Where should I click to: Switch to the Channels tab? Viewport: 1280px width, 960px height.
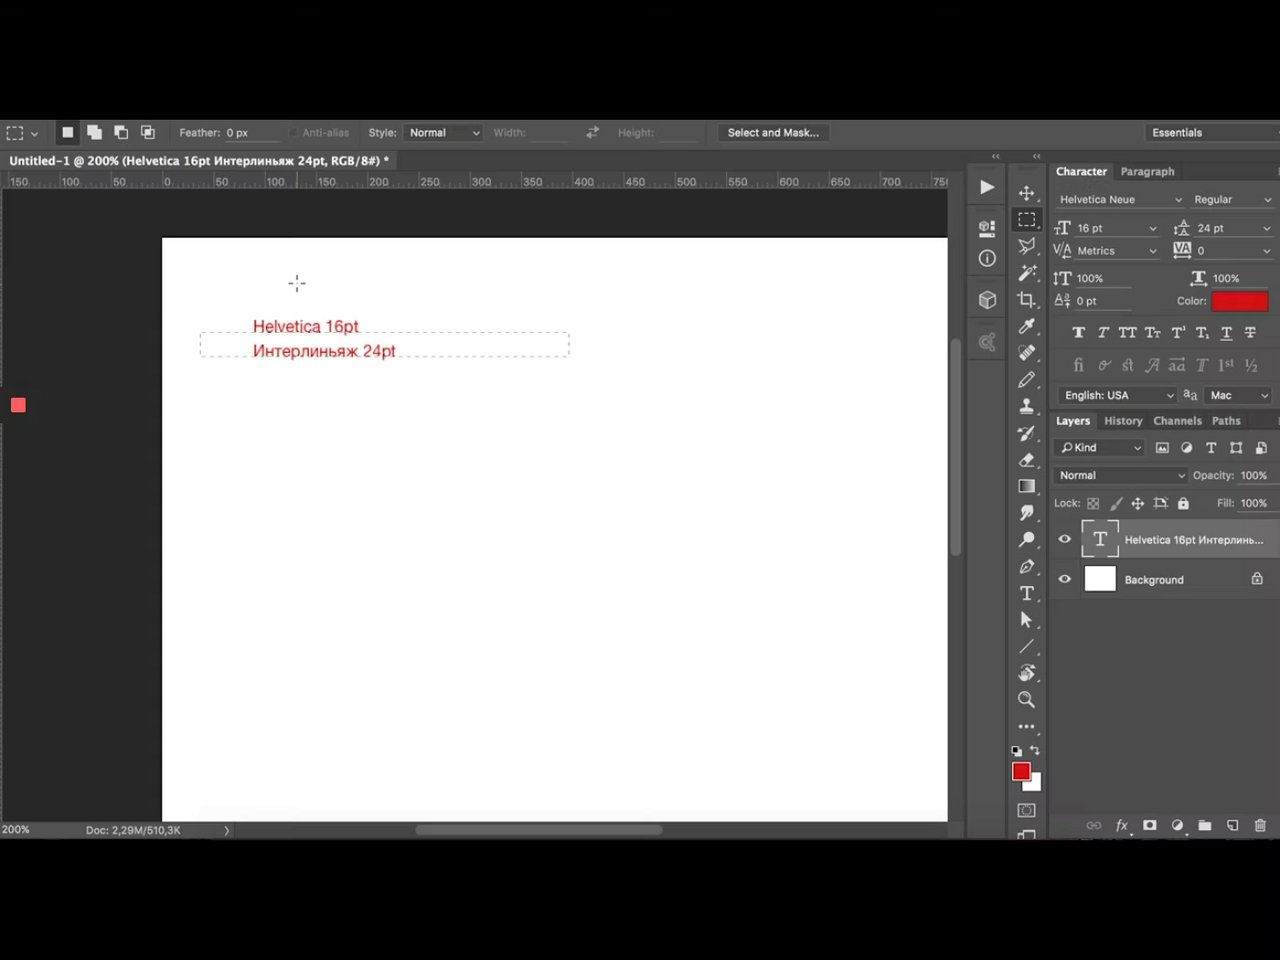tap(1177, 421)
